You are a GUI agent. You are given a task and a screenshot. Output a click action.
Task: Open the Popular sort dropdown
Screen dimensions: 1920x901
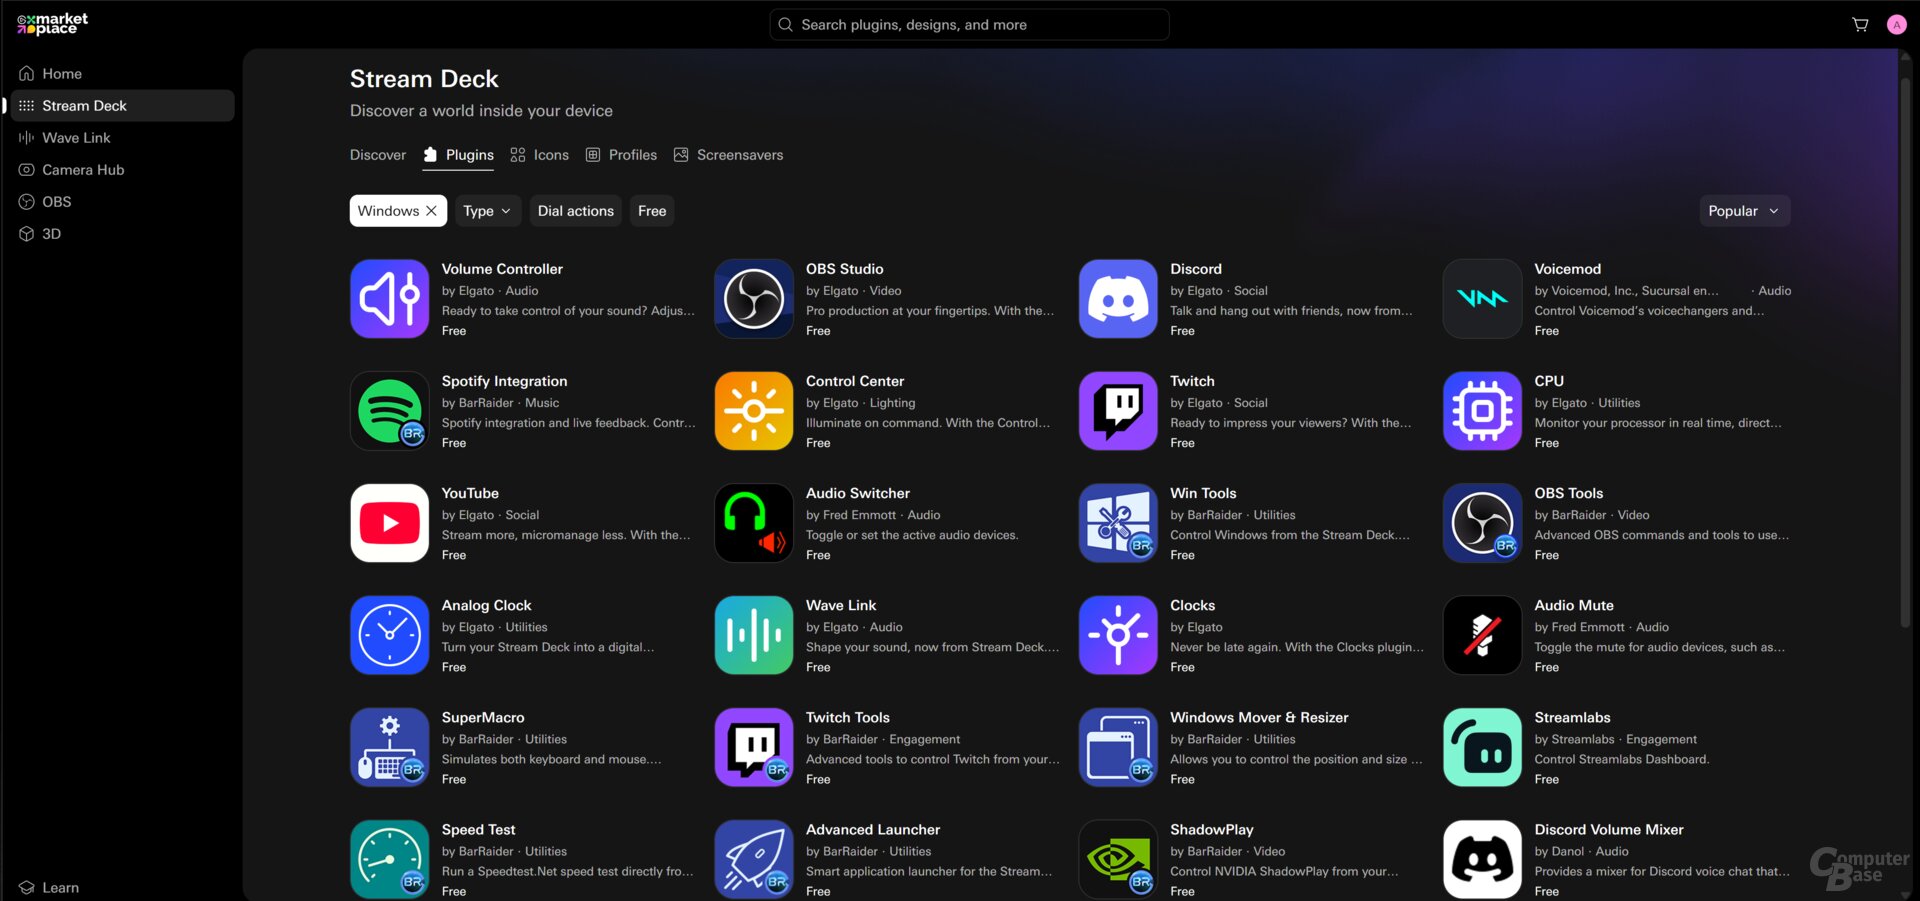pos(1743,210)
